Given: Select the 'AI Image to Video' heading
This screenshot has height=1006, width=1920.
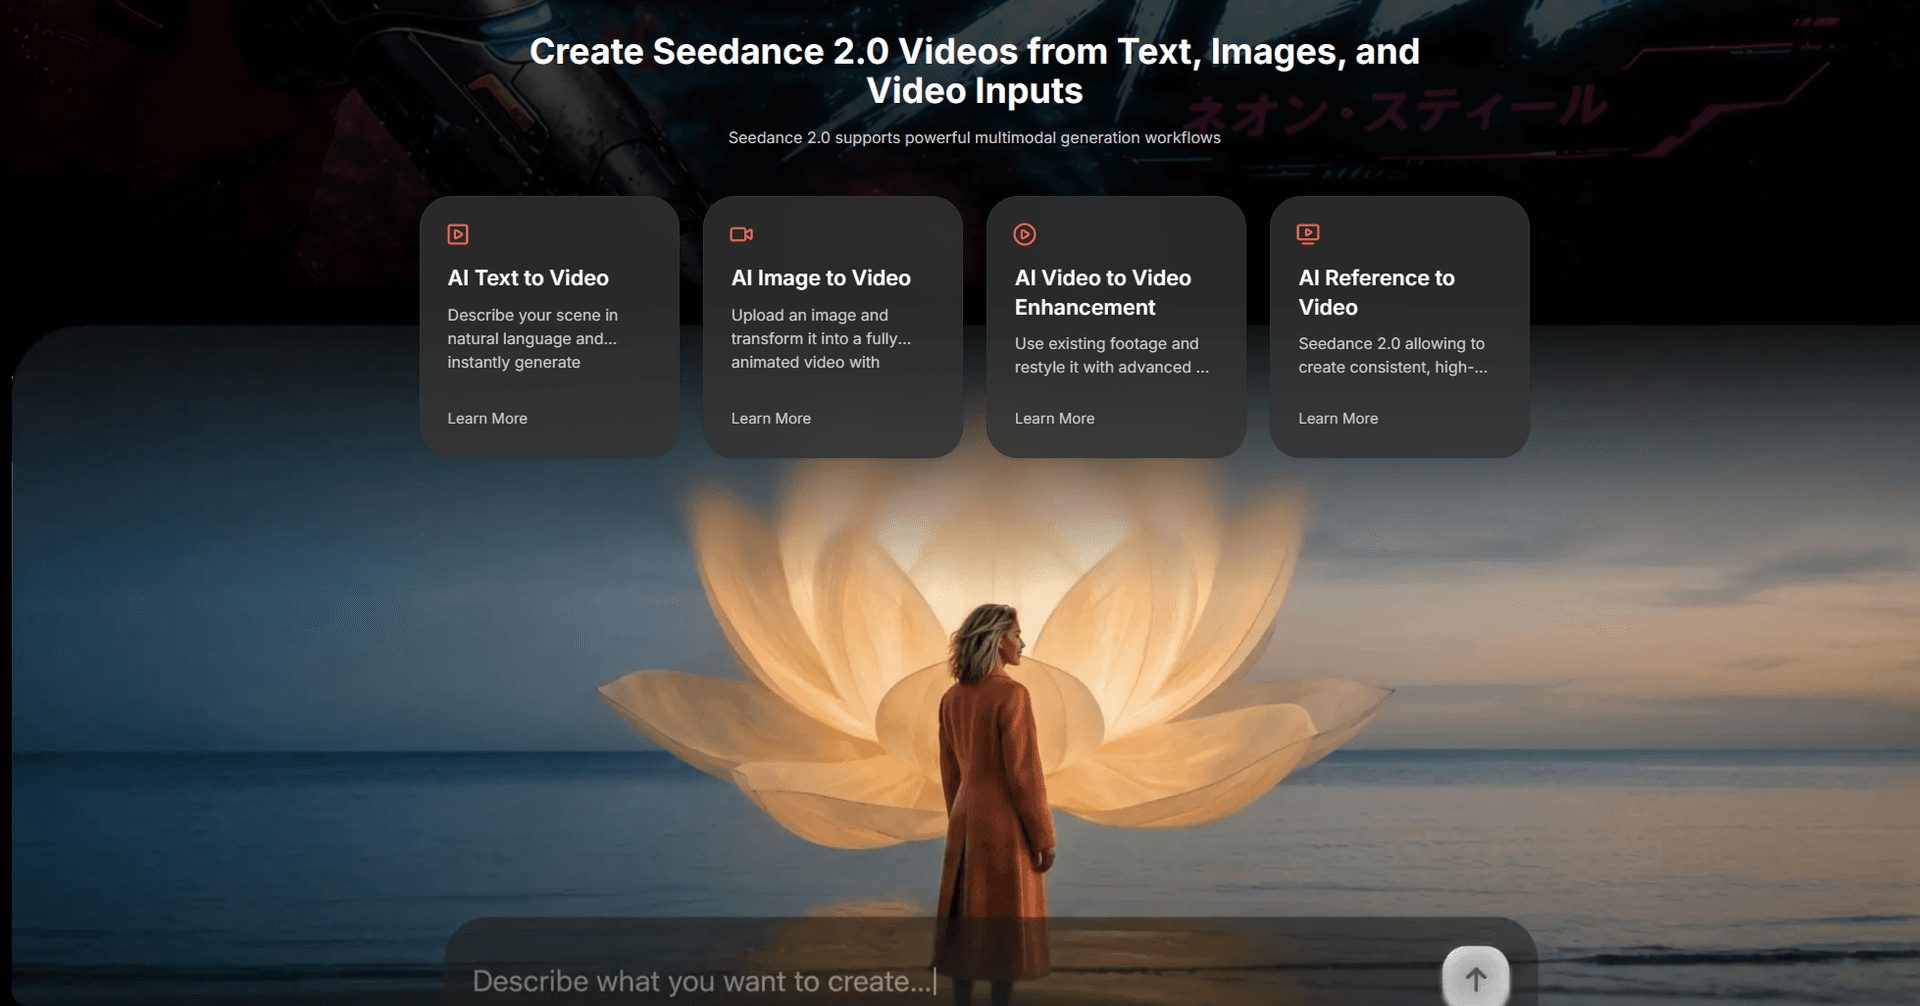Looking at the screenshot, I should click(x=821, y=278).
